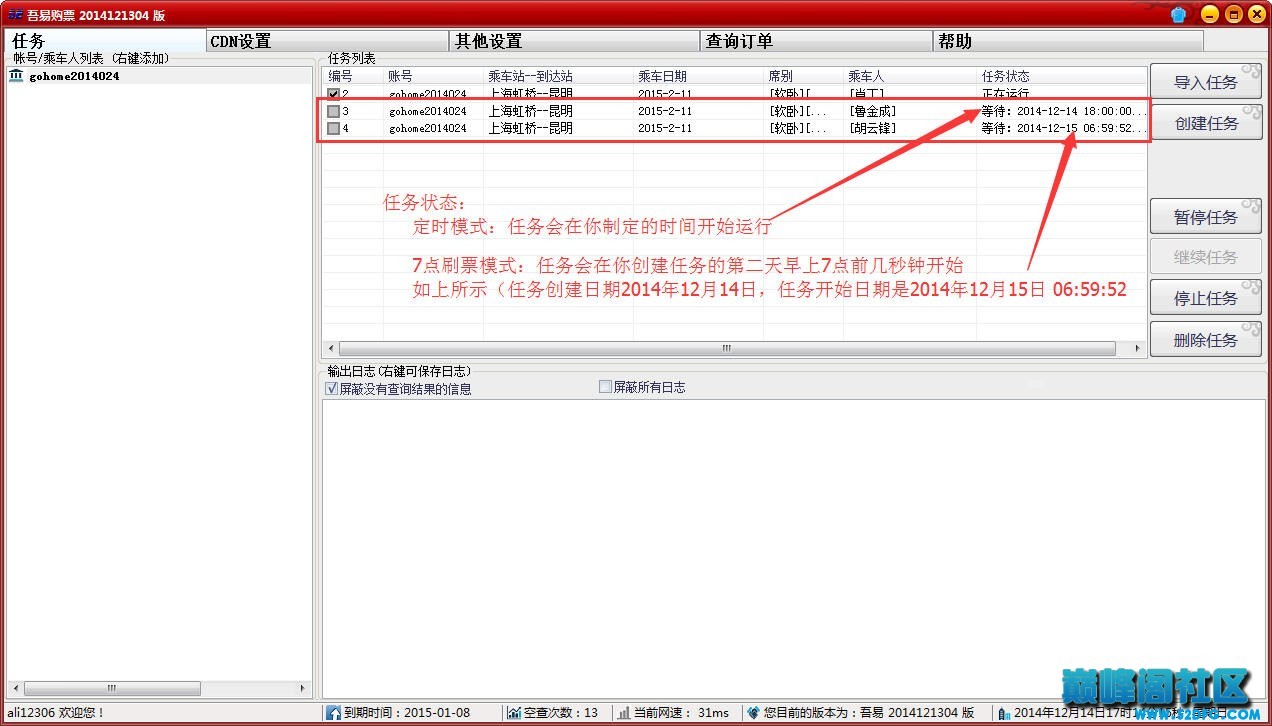Enable the 屏蔽所有日志 checkbox

tap(605, 387)
